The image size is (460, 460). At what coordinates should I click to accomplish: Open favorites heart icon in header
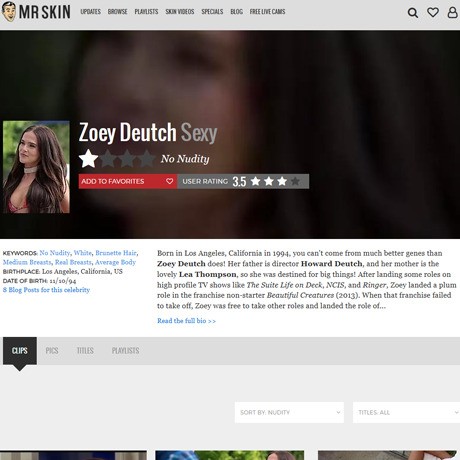coord(433,12)
